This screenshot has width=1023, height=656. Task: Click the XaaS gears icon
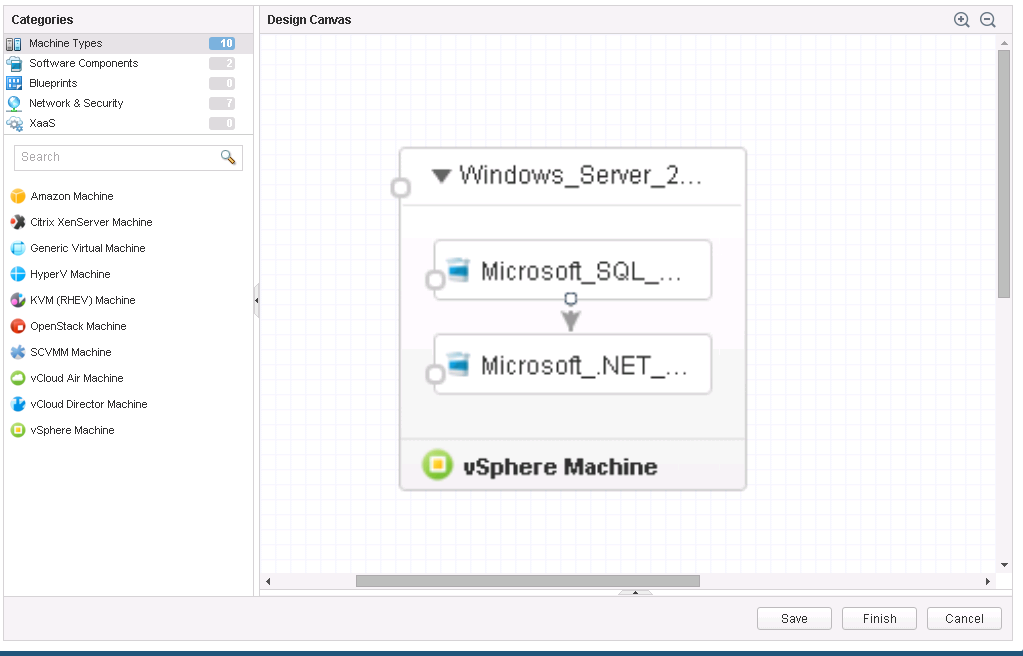click(x=14, y=123)
